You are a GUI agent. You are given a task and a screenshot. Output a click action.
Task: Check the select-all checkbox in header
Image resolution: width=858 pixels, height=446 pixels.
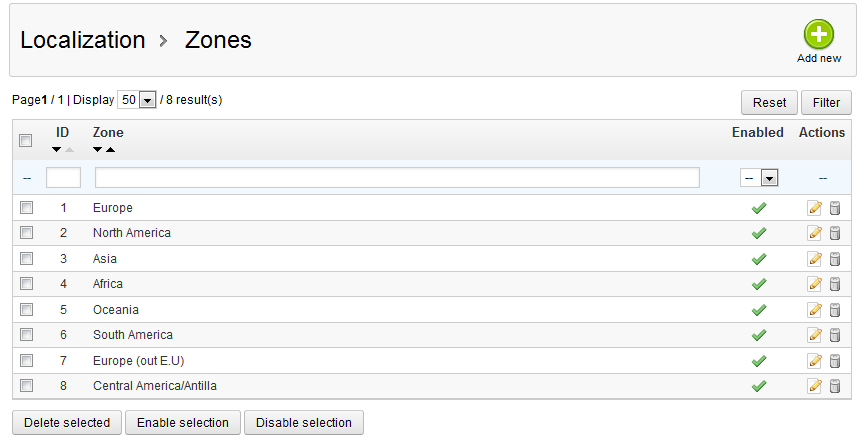tap(27, 141)
